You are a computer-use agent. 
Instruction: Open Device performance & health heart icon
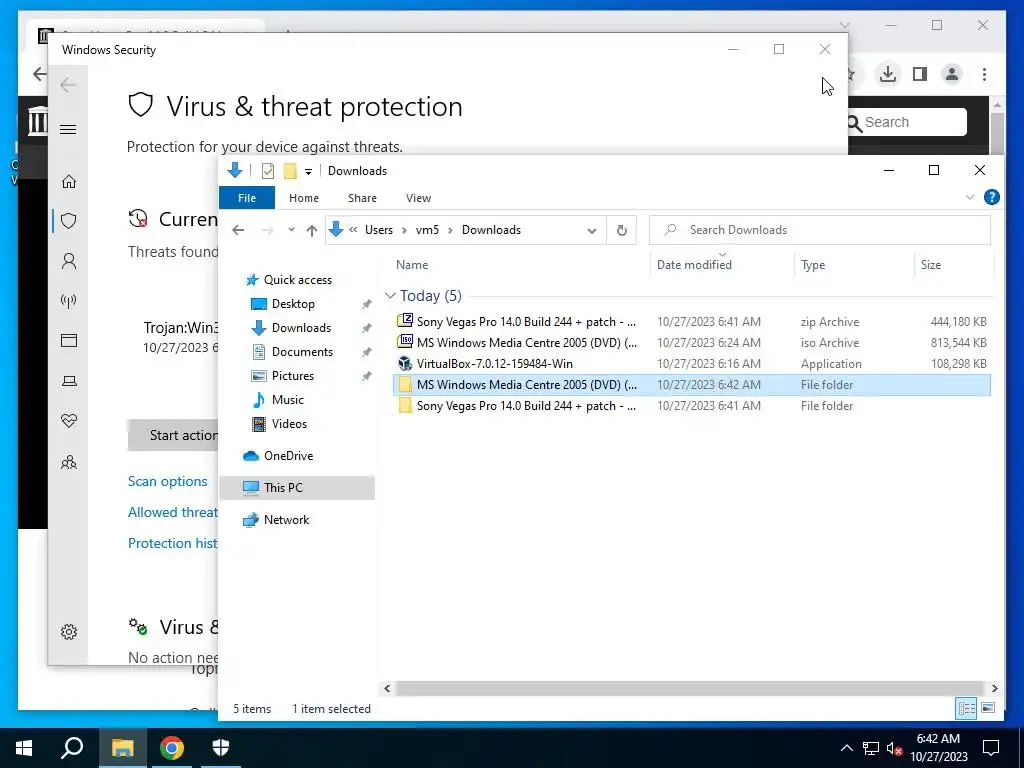point(69,421)
